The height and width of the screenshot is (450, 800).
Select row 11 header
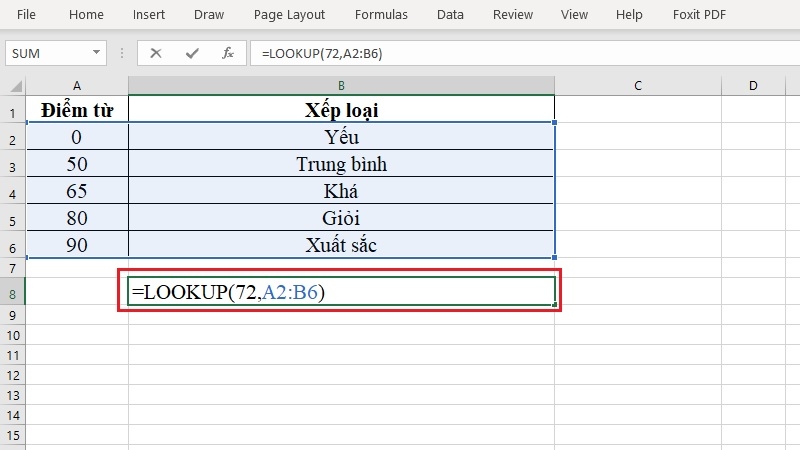click(x=12, y=355)
